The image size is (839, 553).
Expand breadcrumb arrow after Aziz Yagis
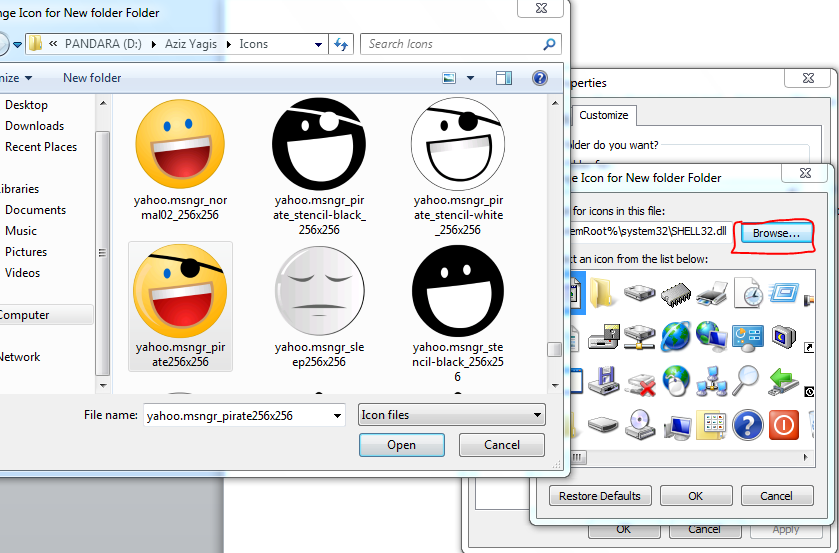coord(228,44)
